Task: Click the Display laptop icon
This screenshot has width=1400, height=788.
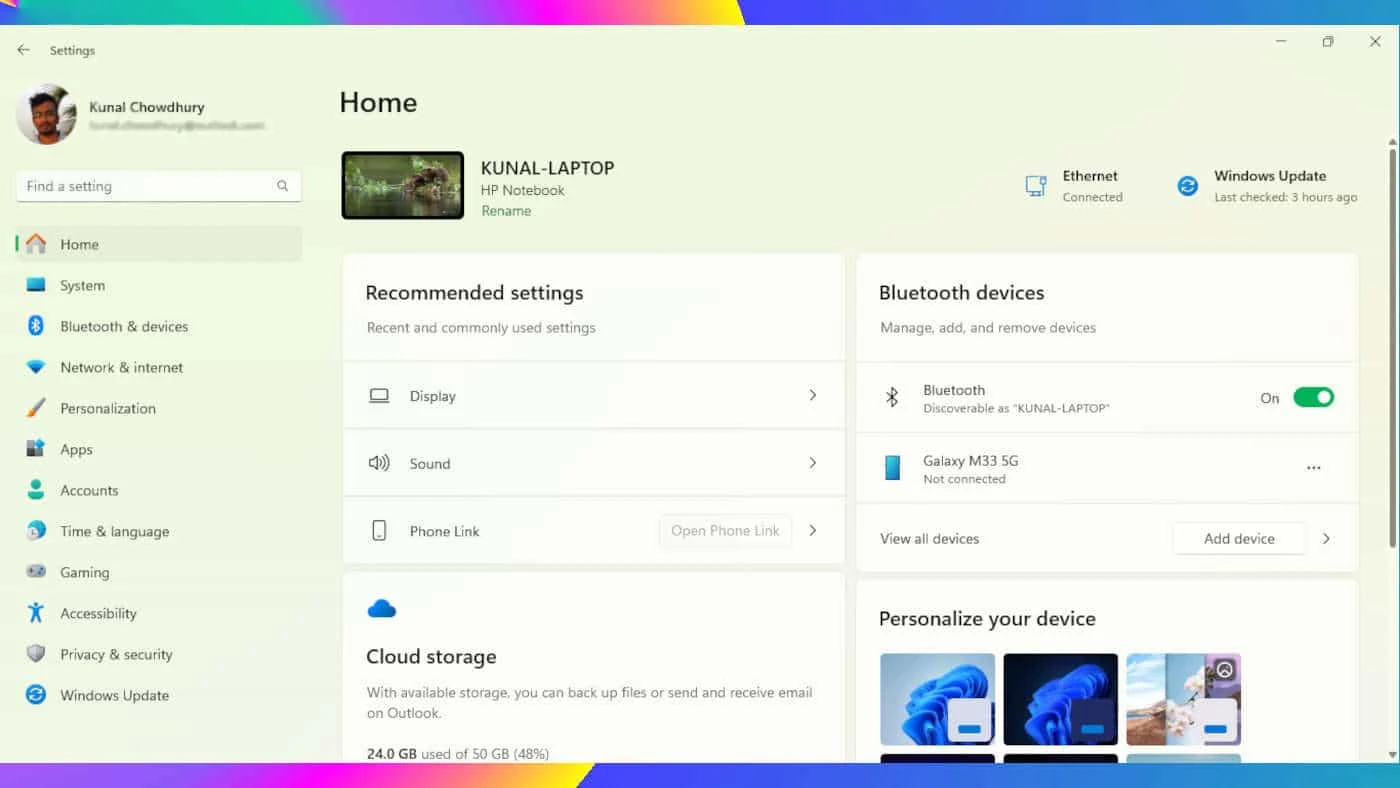Action: click(379, 396)
